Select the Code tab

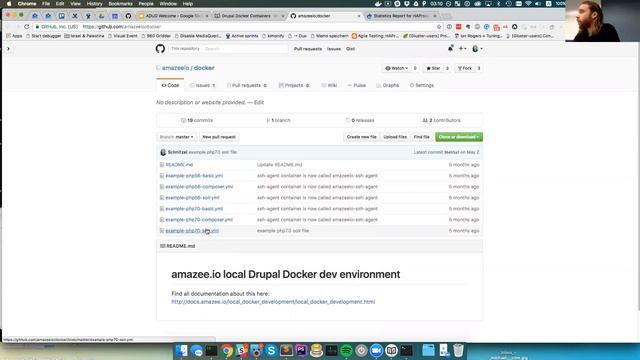pos(170,85)
